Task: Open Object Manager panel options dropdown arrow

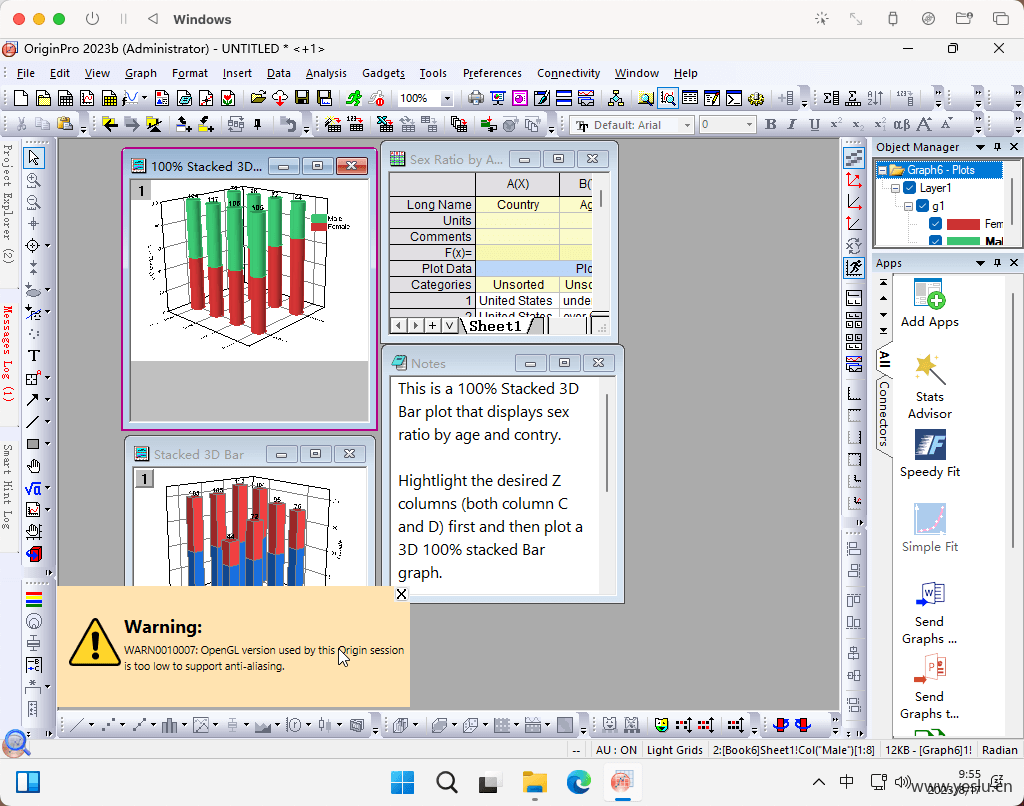Action: click(980, 148)
